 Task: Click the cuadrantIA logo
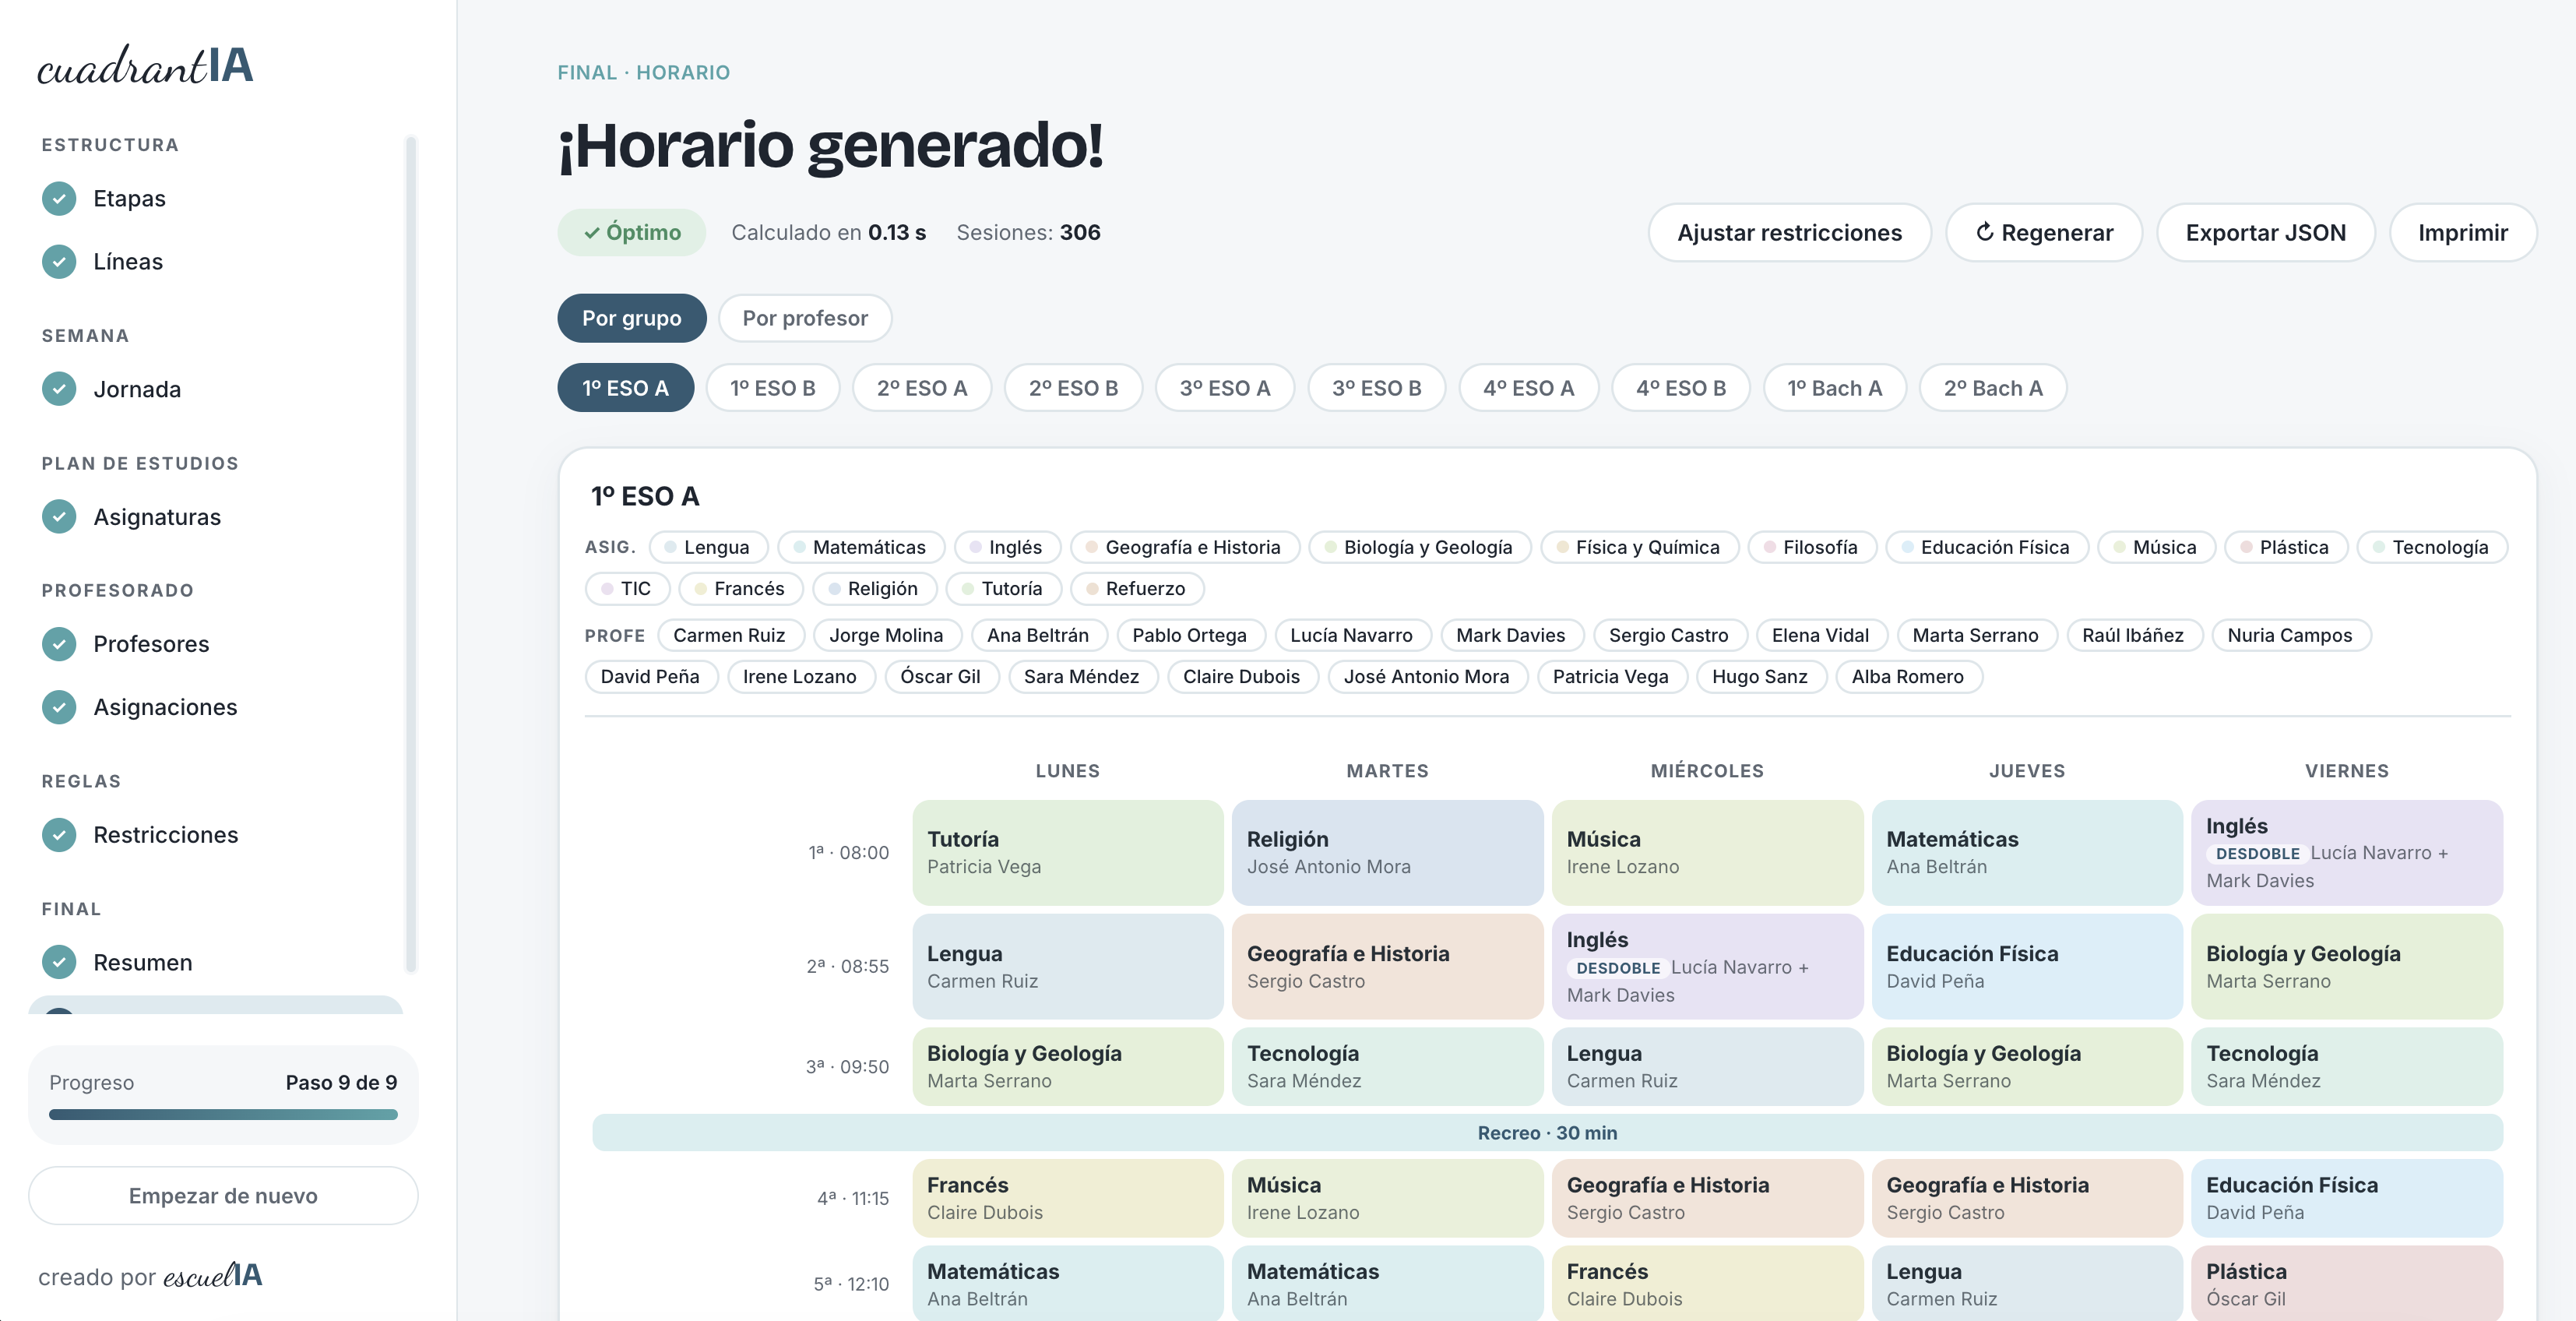[x=145, y=65]
